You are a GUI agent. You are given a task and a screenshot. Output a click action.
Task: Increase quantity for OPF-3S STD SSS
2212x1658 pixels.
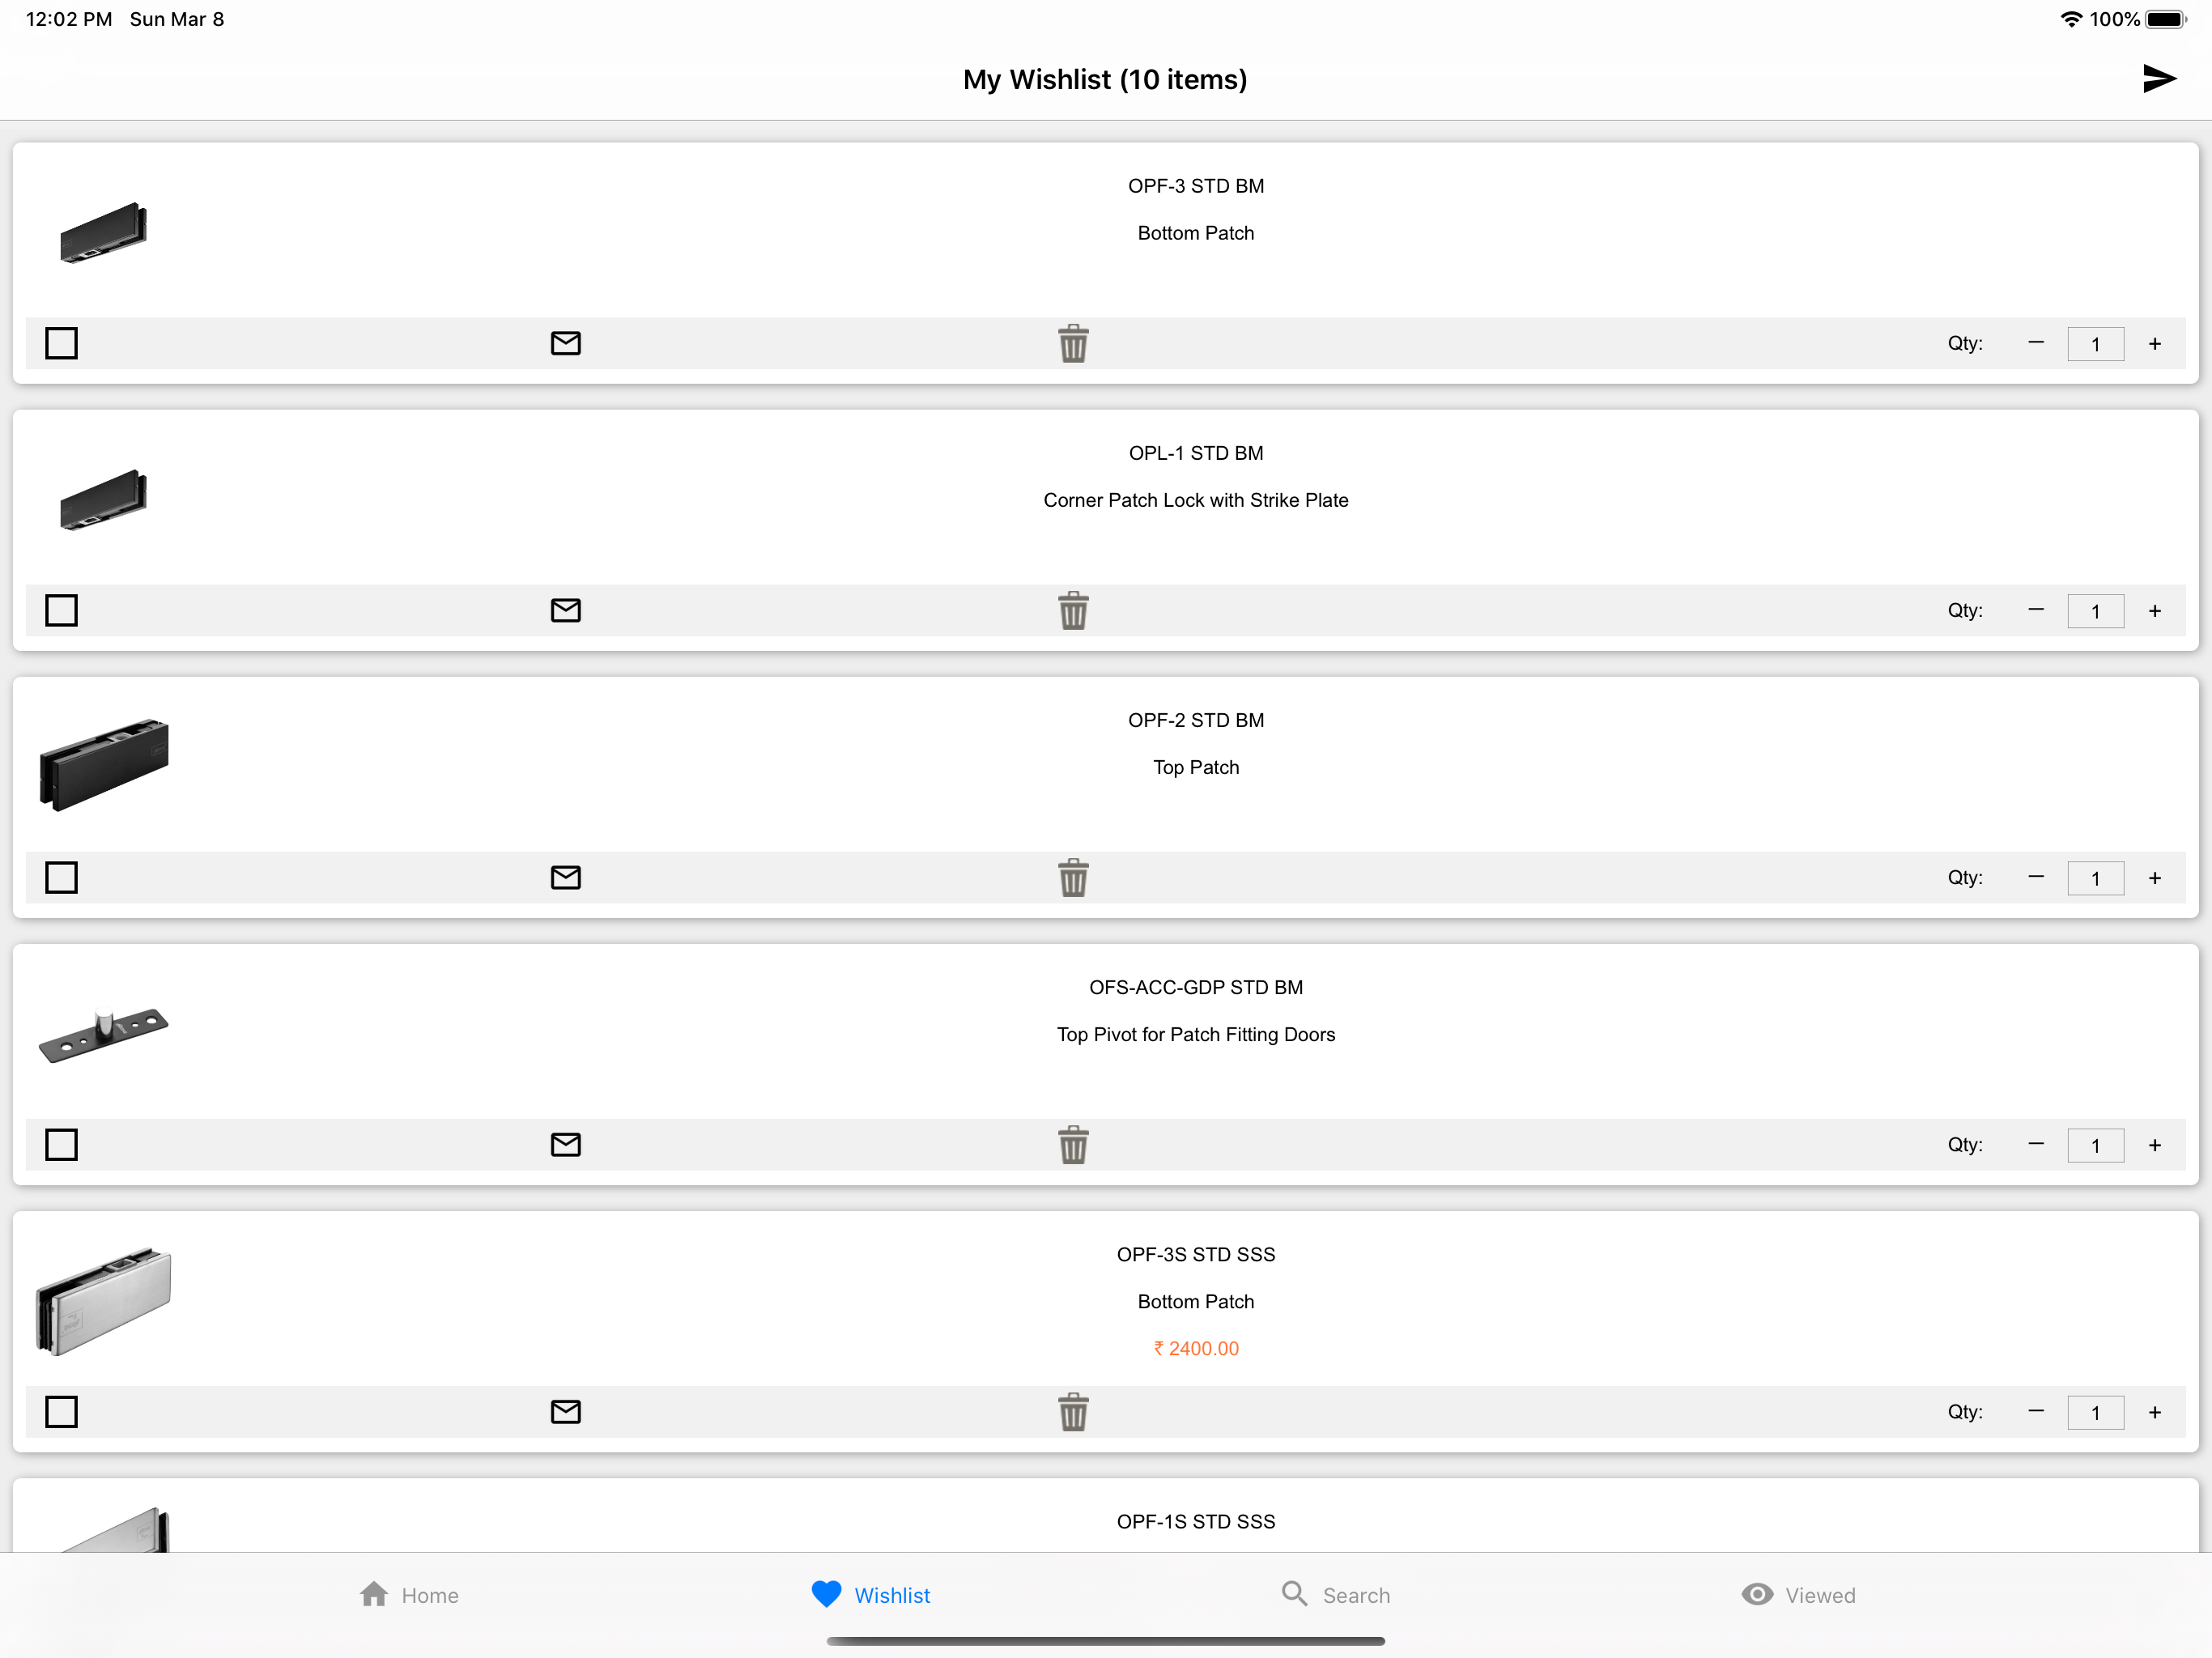tap(2154, 1412)
